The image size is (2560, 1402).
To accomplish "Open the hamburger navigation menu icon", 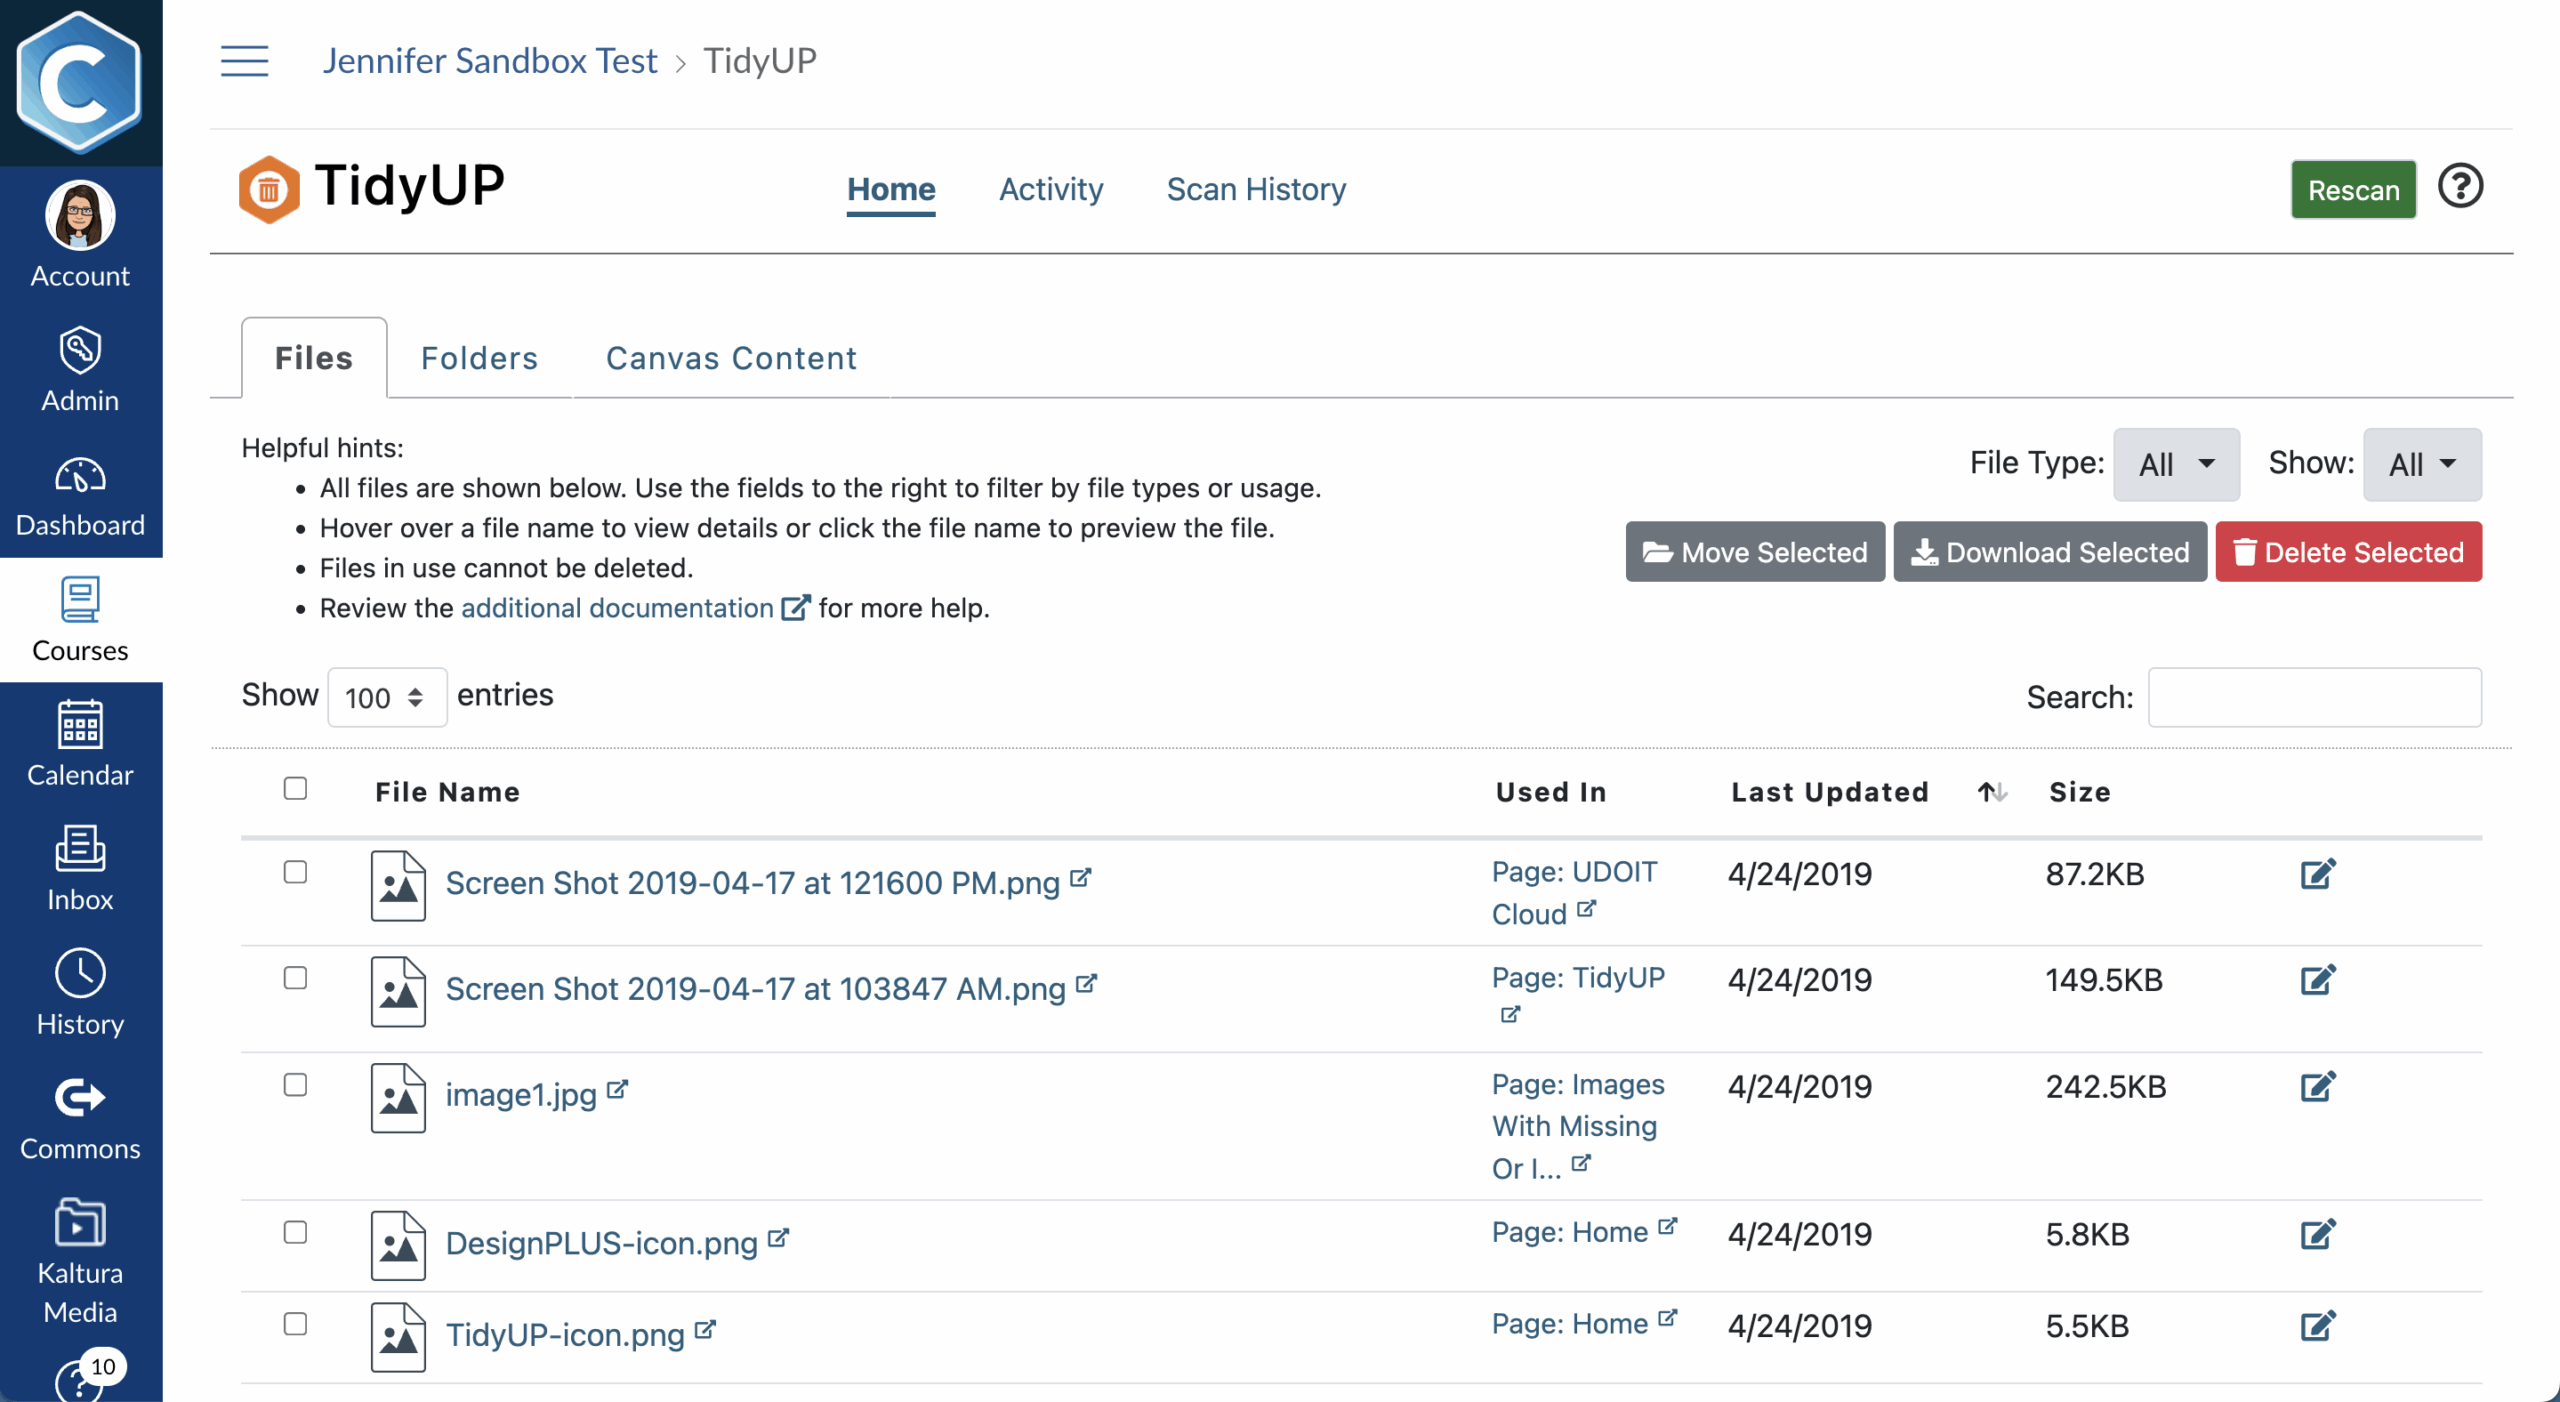I will [x=244, y=61].
